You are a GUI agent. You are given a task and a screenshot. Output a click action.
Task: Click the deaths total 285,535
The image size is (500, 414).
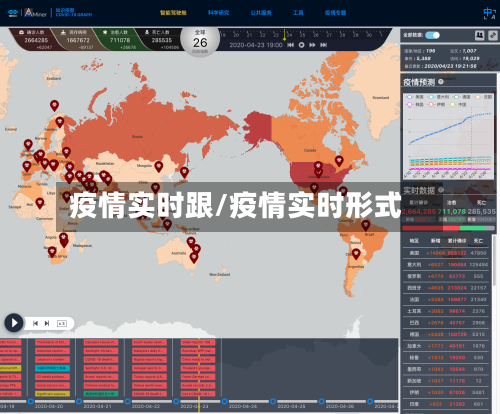click(x=481, y=211)
